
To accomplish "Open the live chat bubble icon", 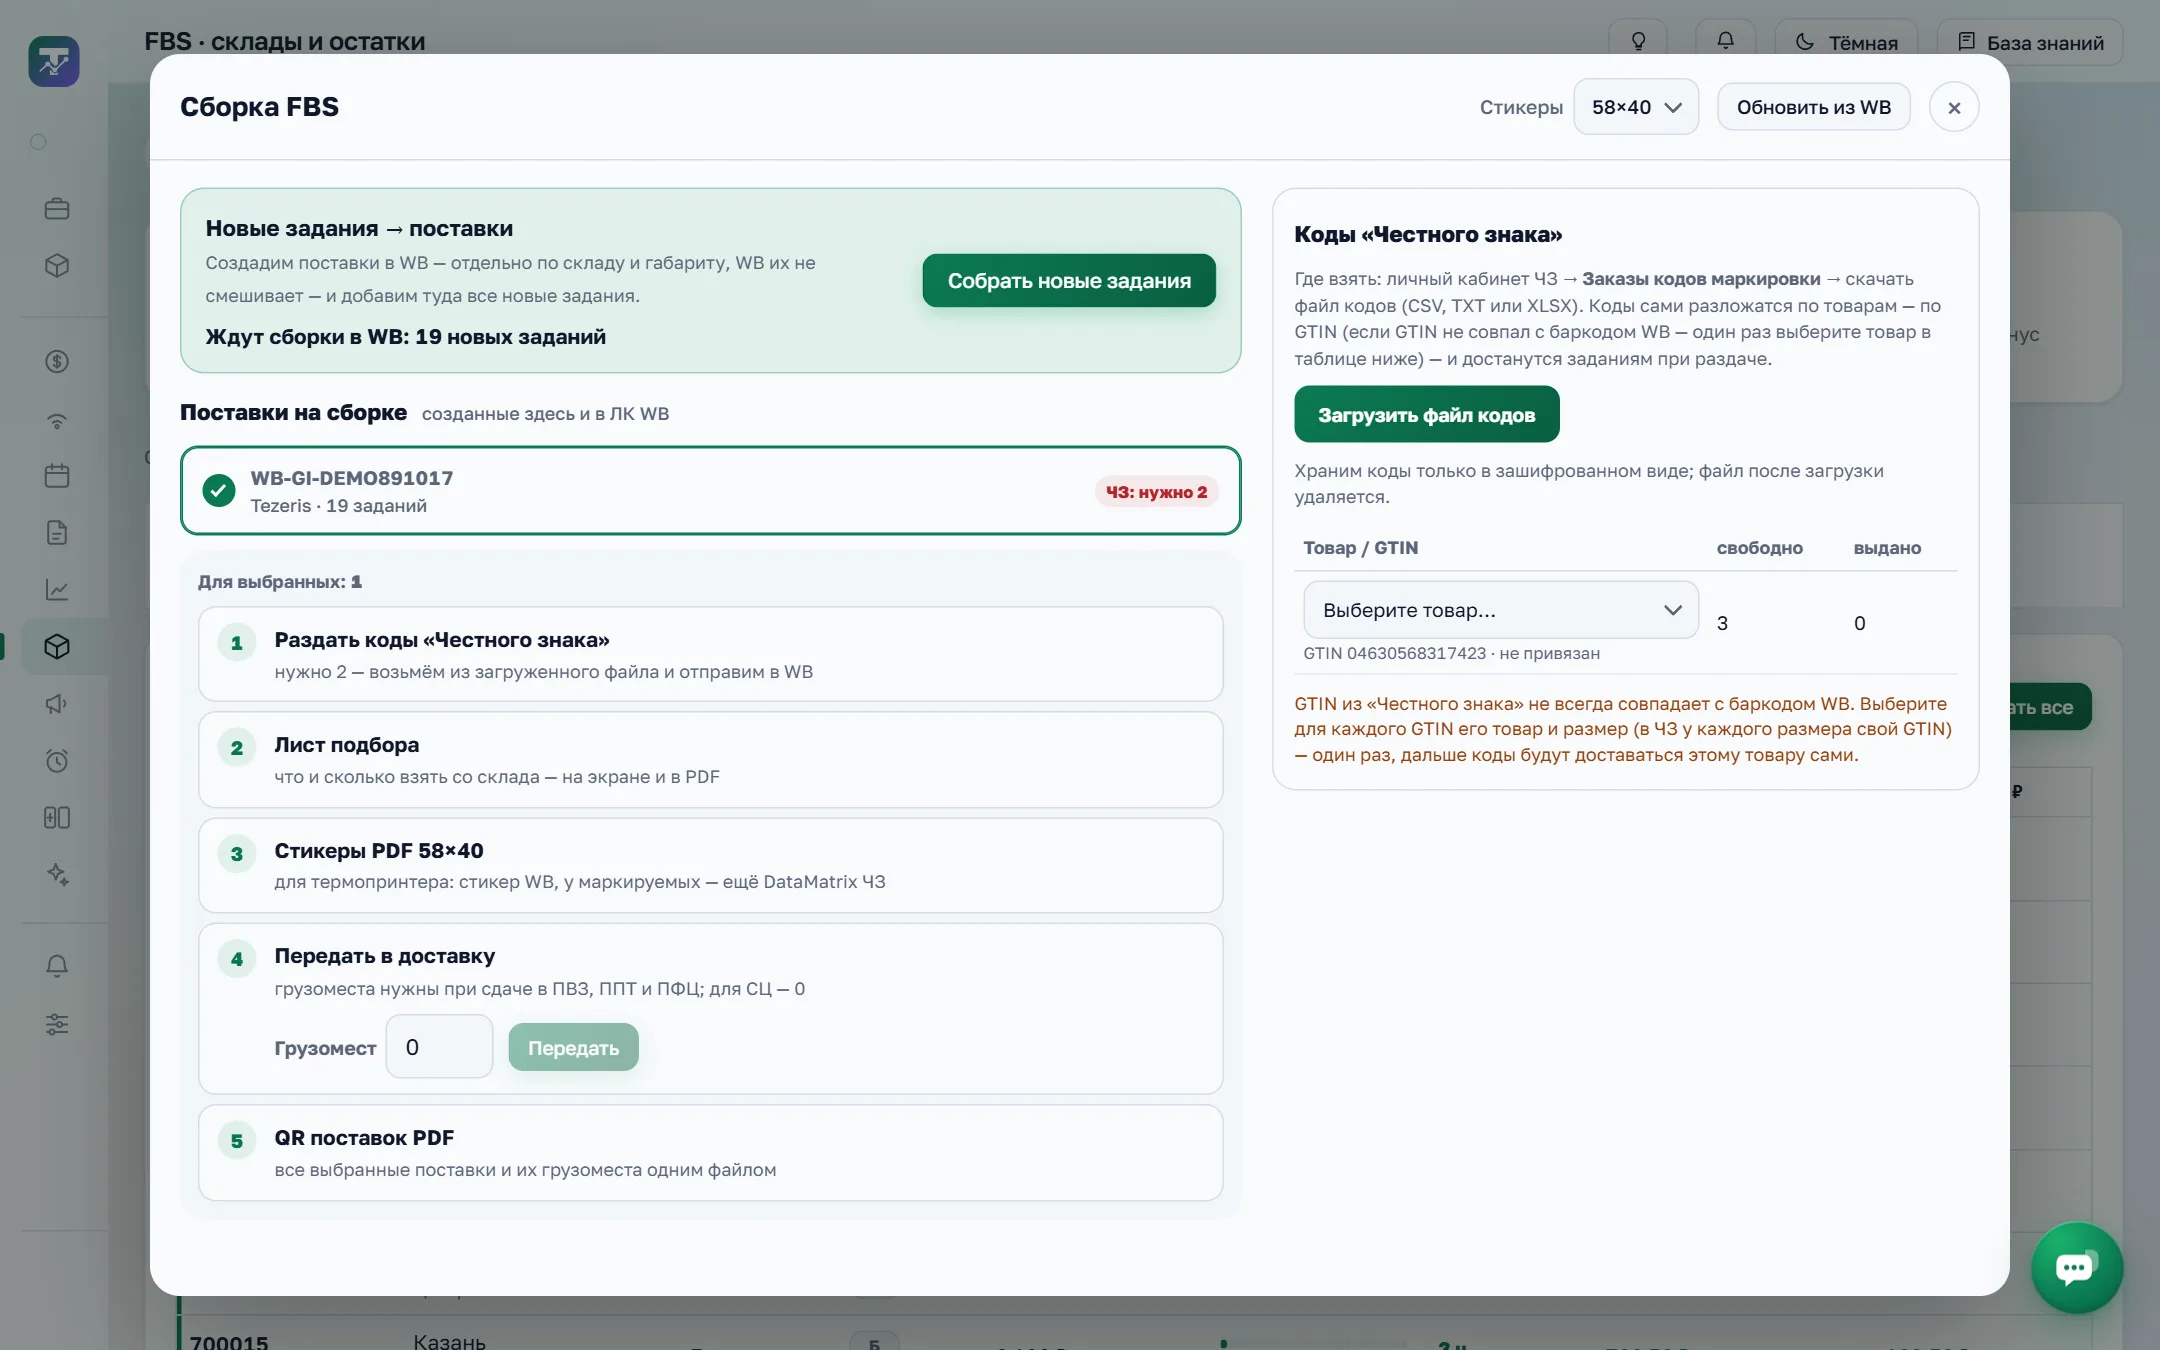I will click(x=2076, y=1268).
